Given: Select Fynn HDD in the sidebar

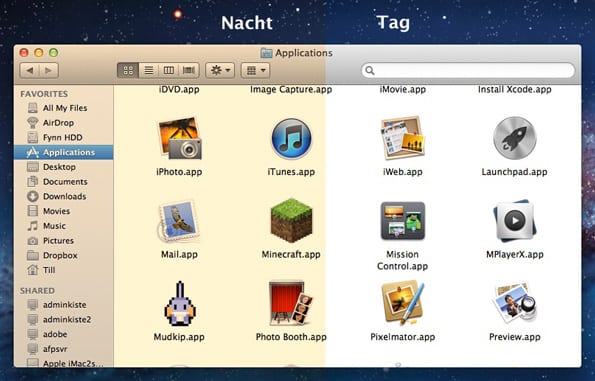Looking at the screenshot, I should 63,137.
